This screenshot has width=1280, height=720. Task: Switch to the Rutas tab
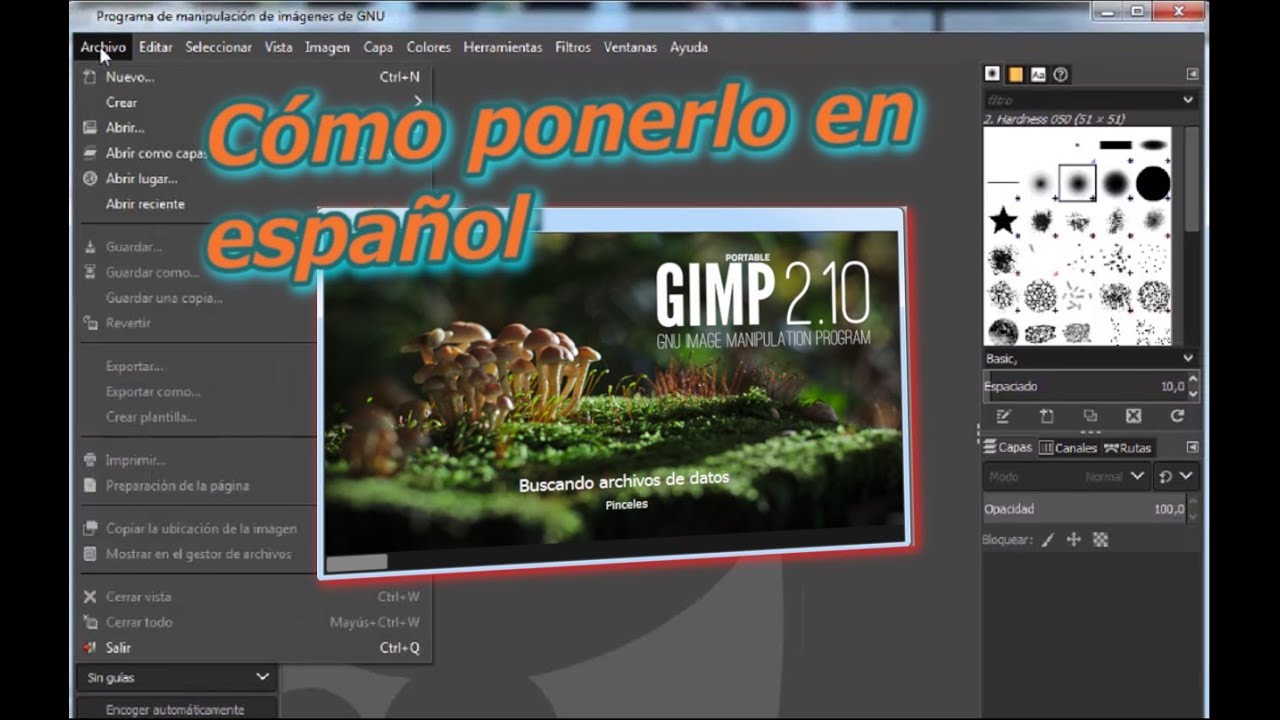coord(1127,448)
